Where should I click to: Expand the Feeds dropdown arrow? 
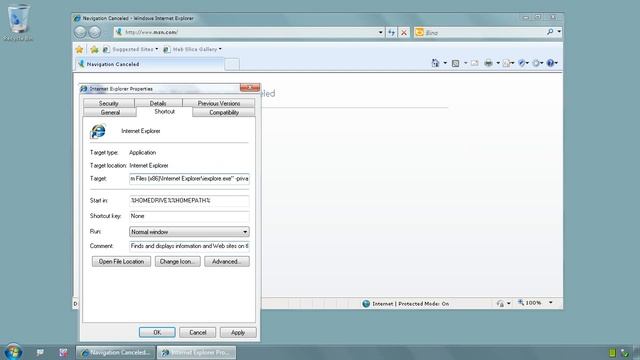pos(465,63)
